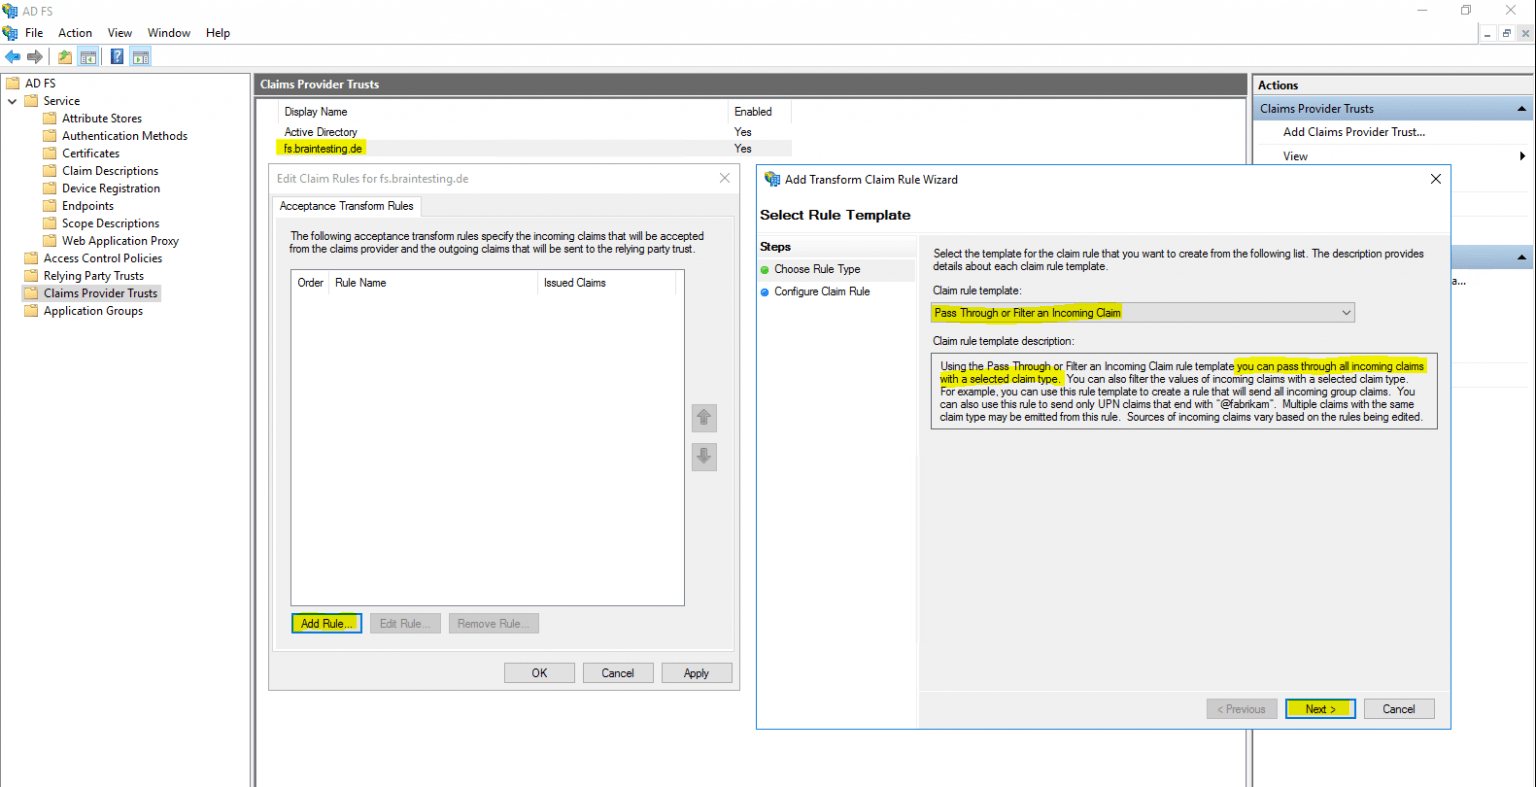Viewport: 1536px width, 787px height.
Task: Click Add Claims Provider Trust... action
Action: [x=1354, y=132]
